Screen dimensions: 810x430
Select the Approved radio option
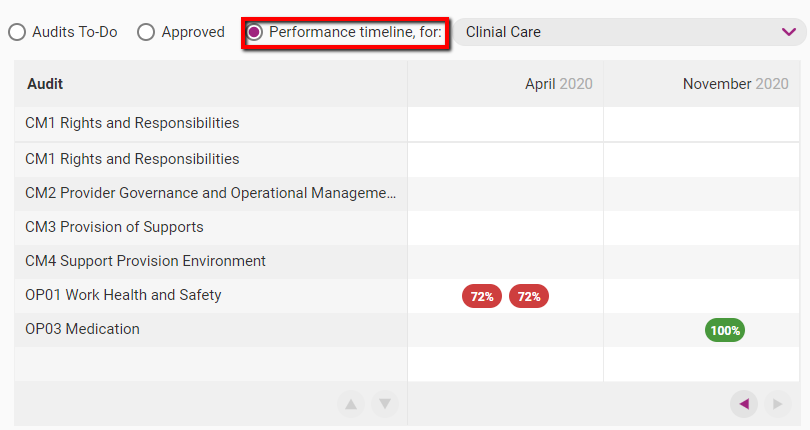coord(146,32)
